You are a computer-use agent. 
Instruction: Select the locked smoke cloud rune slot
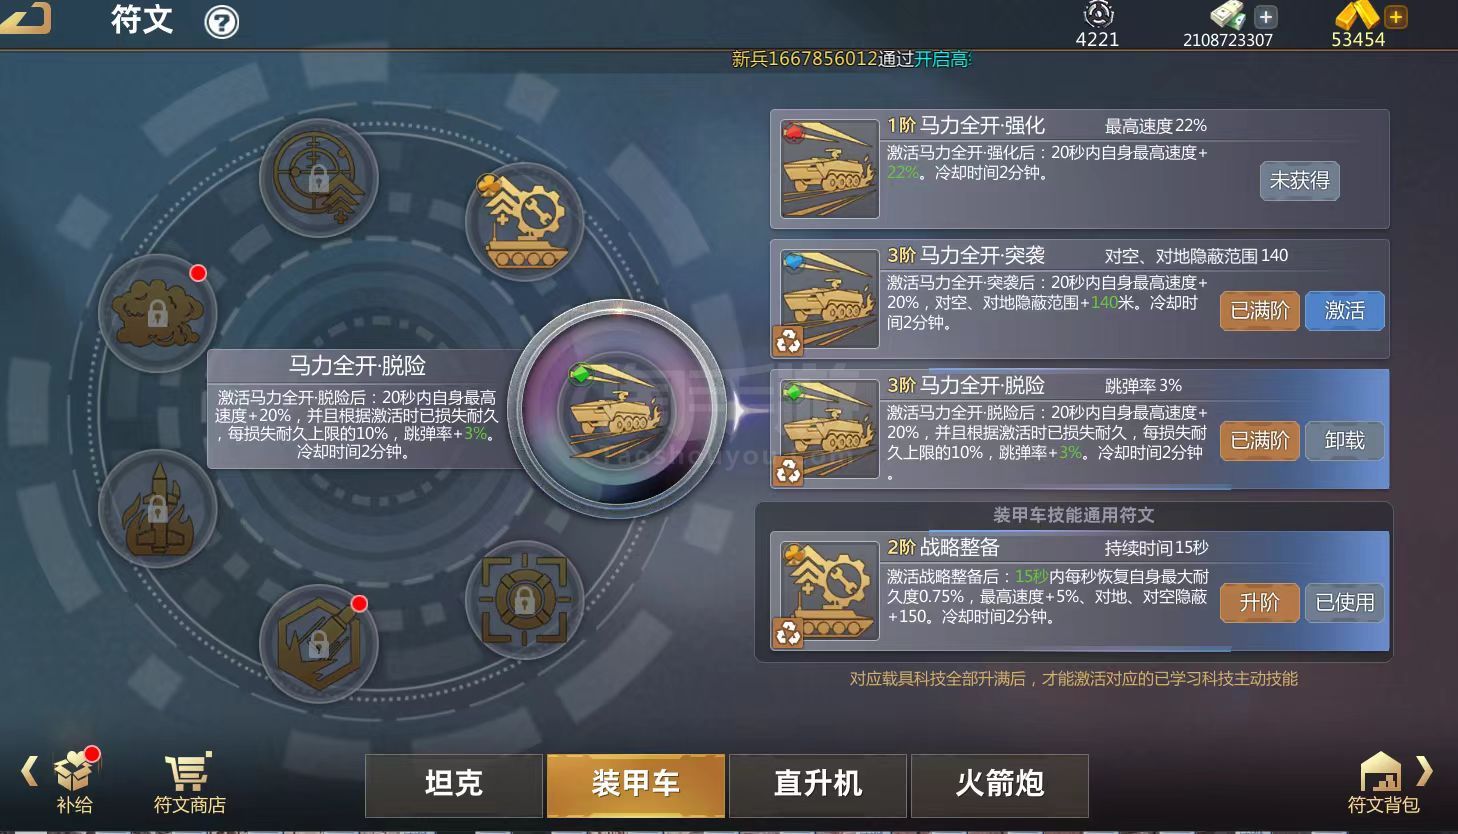(x=157, y=313)
